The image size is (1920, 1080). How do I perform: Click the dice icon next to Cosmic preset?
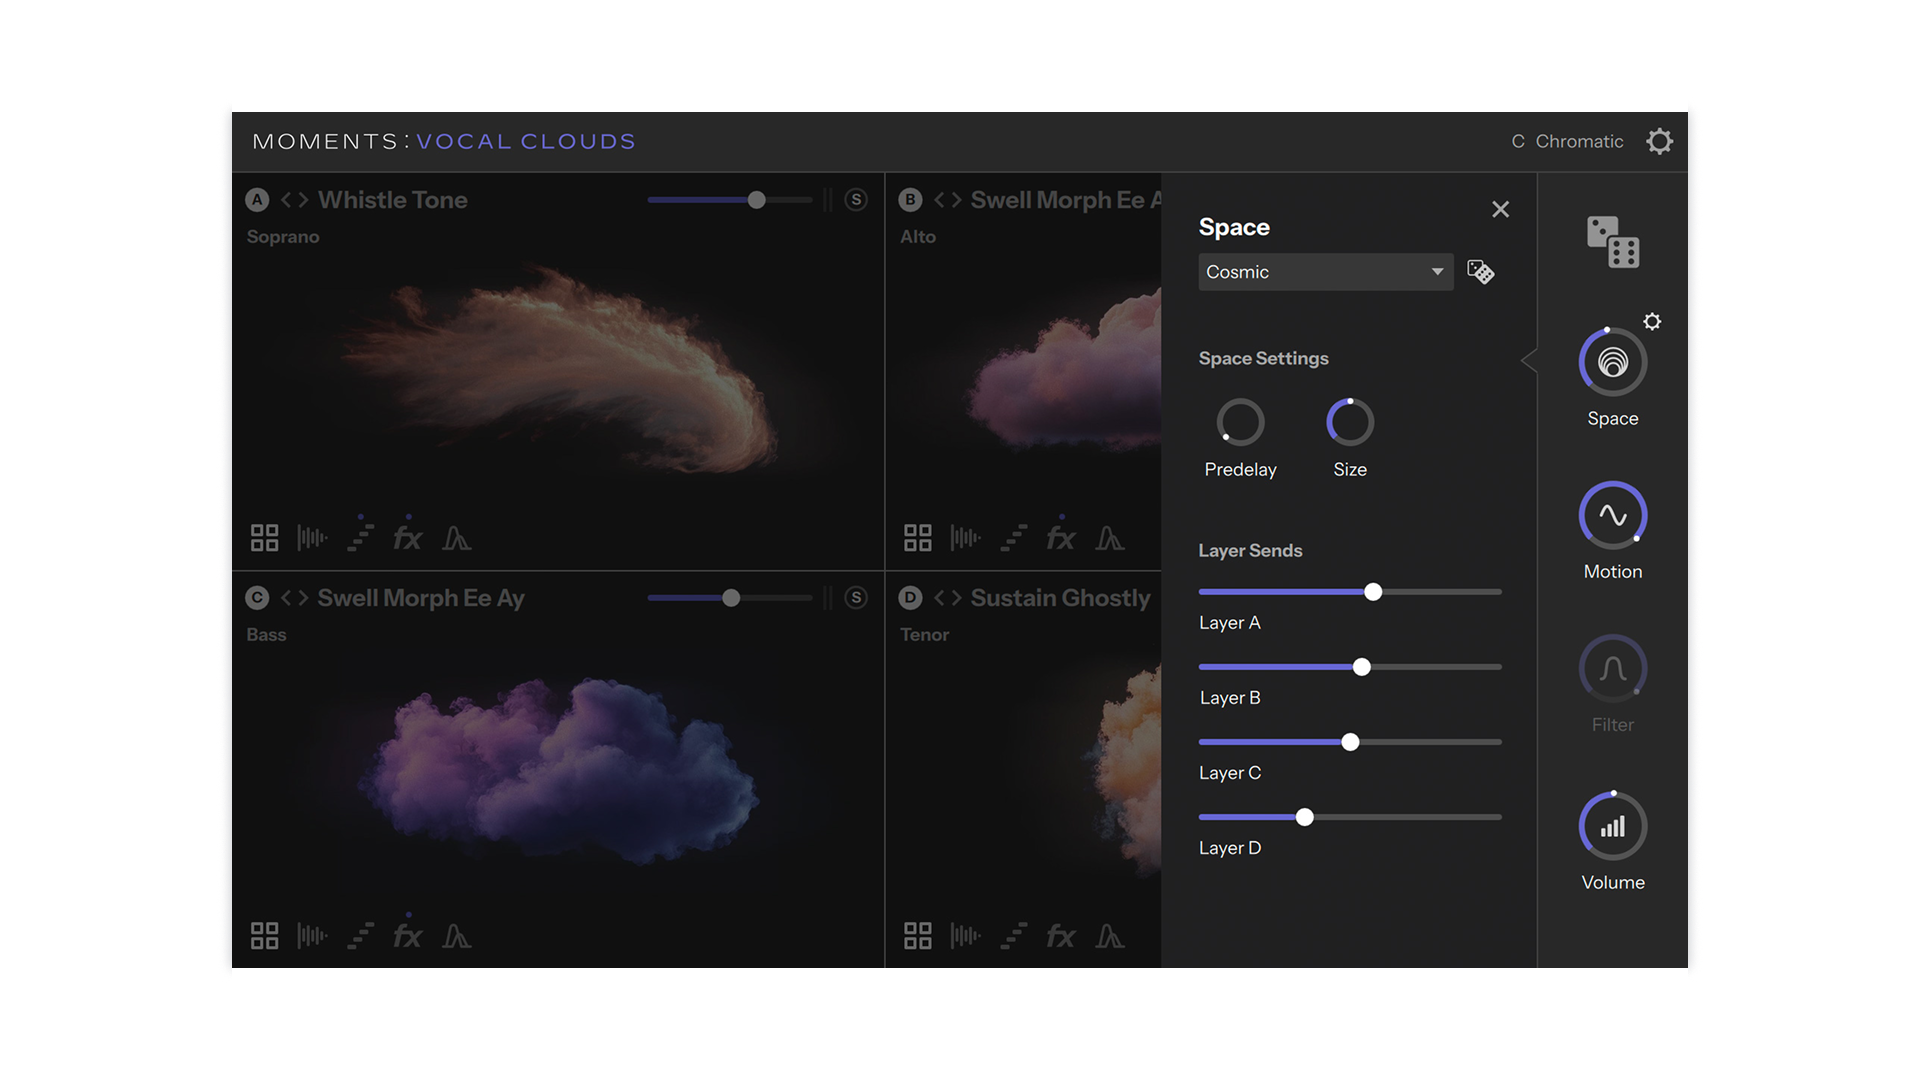click(x=1480, y=271)
